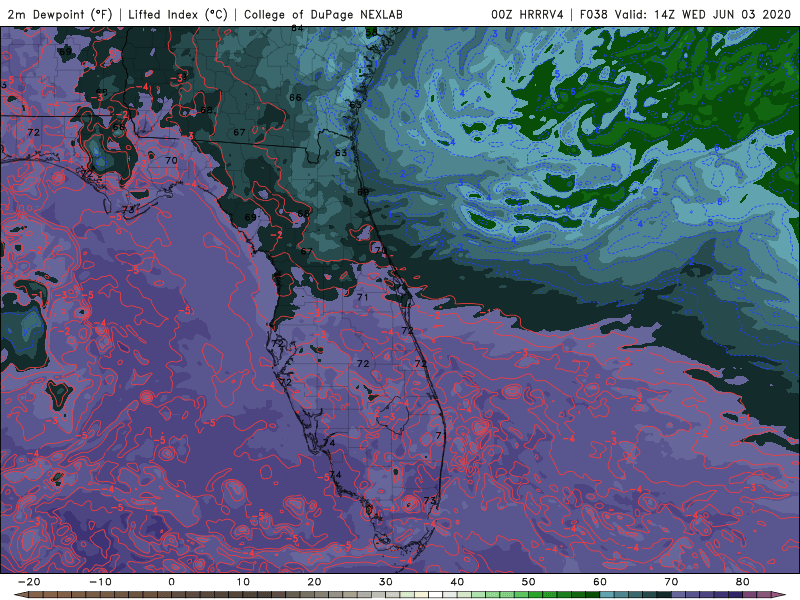This screenshot has height=600, width=800.
Task: Click the '64' dewpoint value at top of map
Action: pyautogui.click(x=297, y=28)
